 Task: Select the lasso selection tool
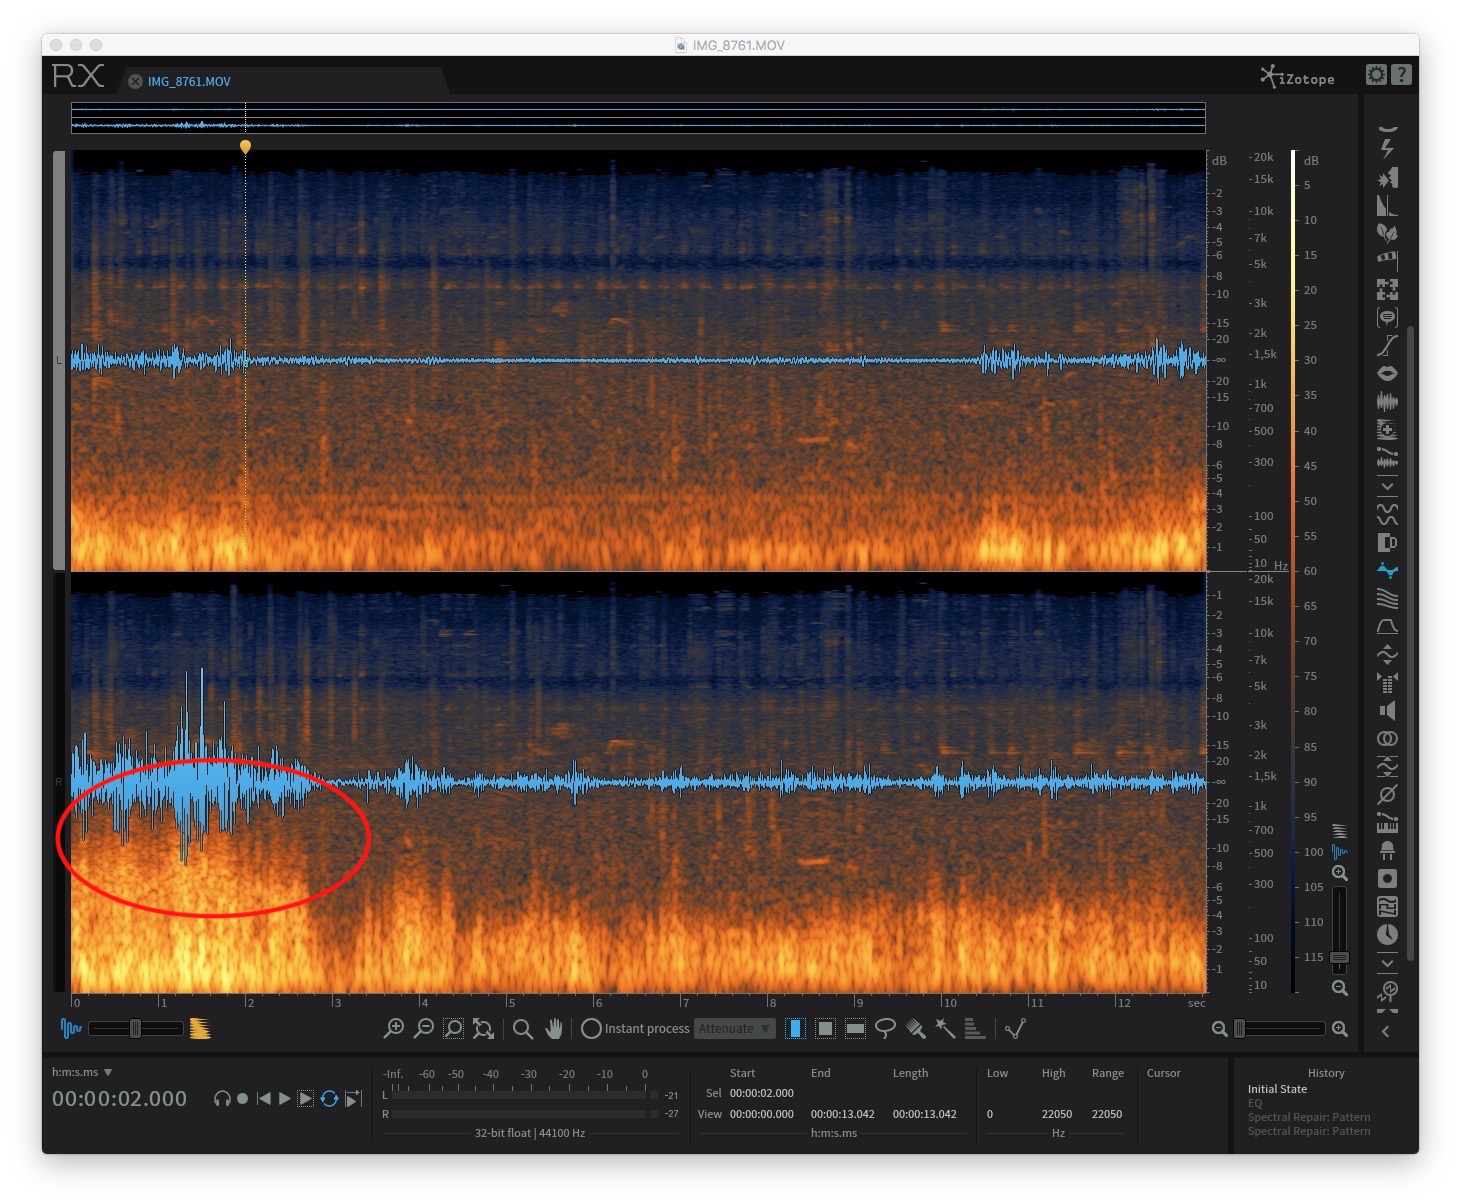coord(885,1028)
